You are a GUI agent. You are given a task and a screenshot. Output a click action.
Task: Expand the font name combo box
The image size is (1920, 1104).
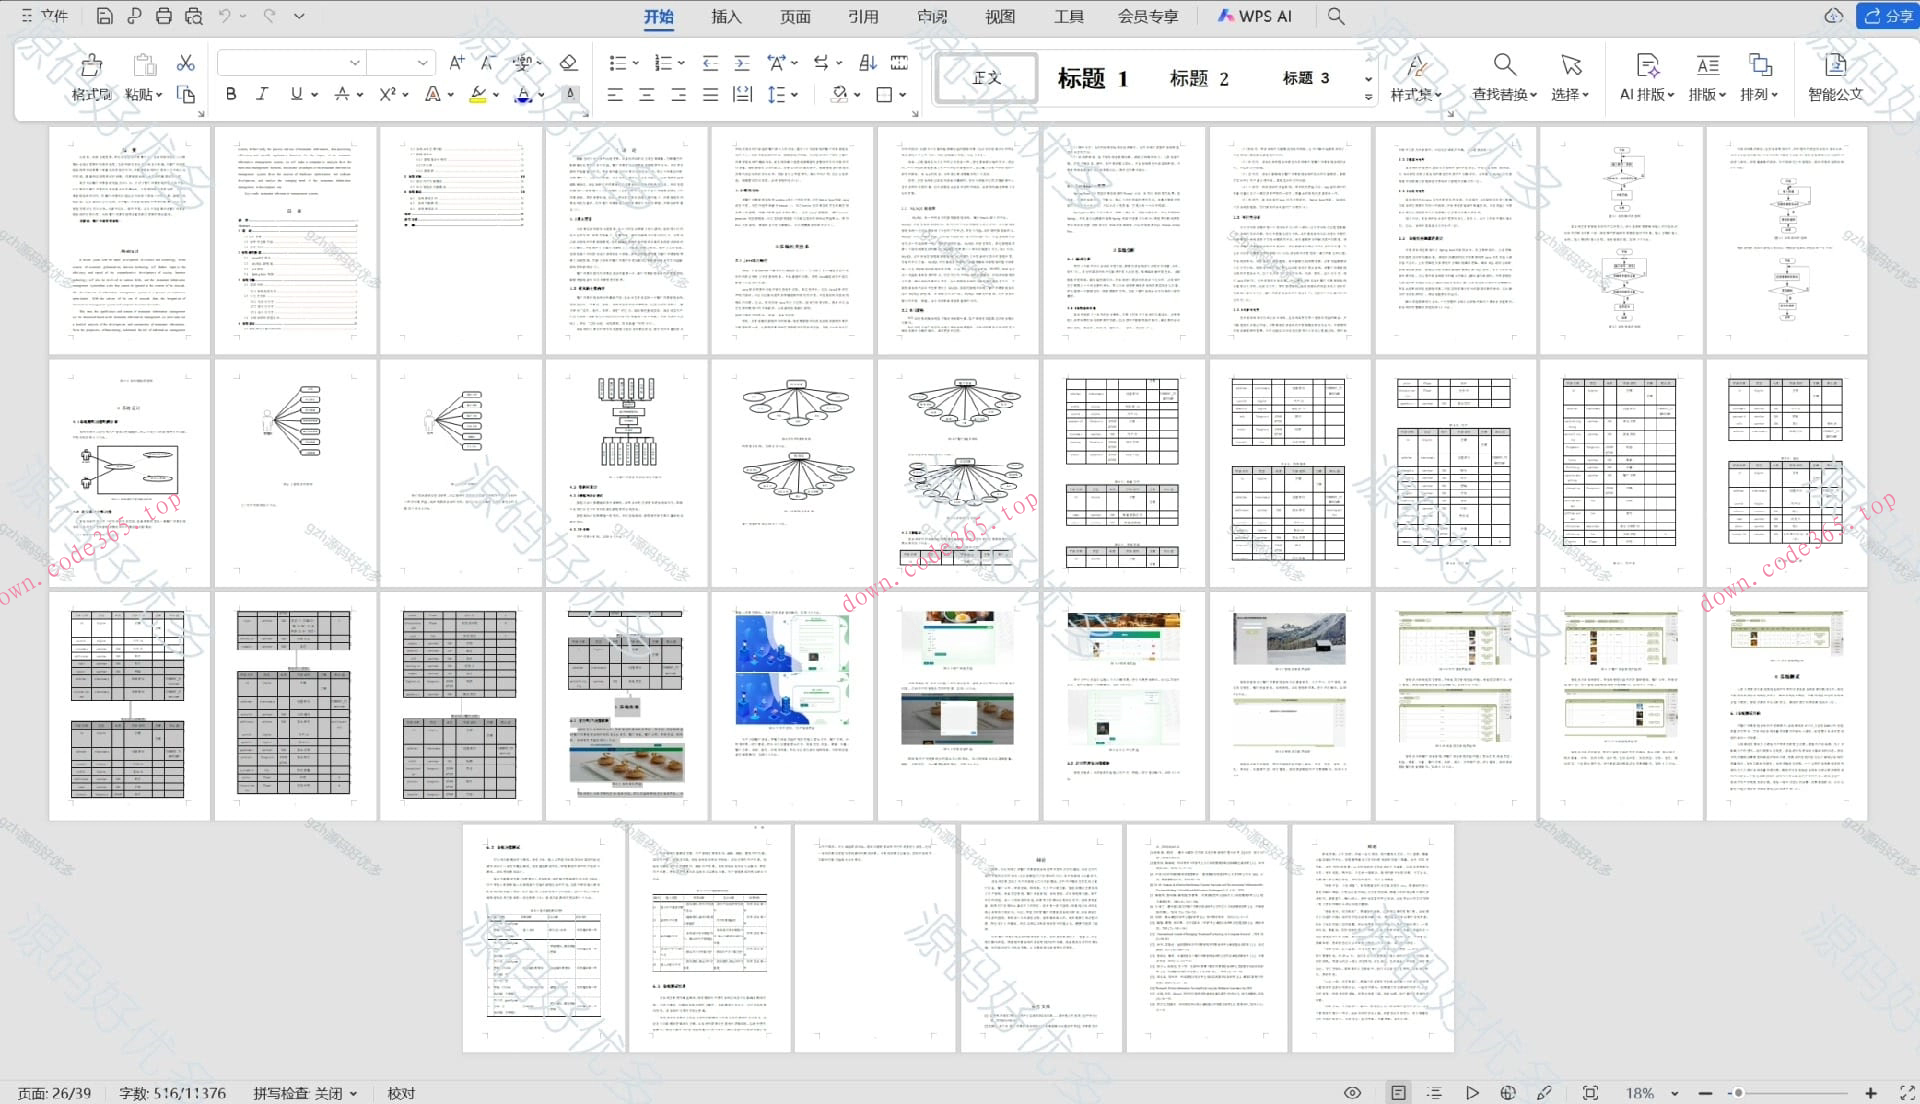(x=354, y=63)
